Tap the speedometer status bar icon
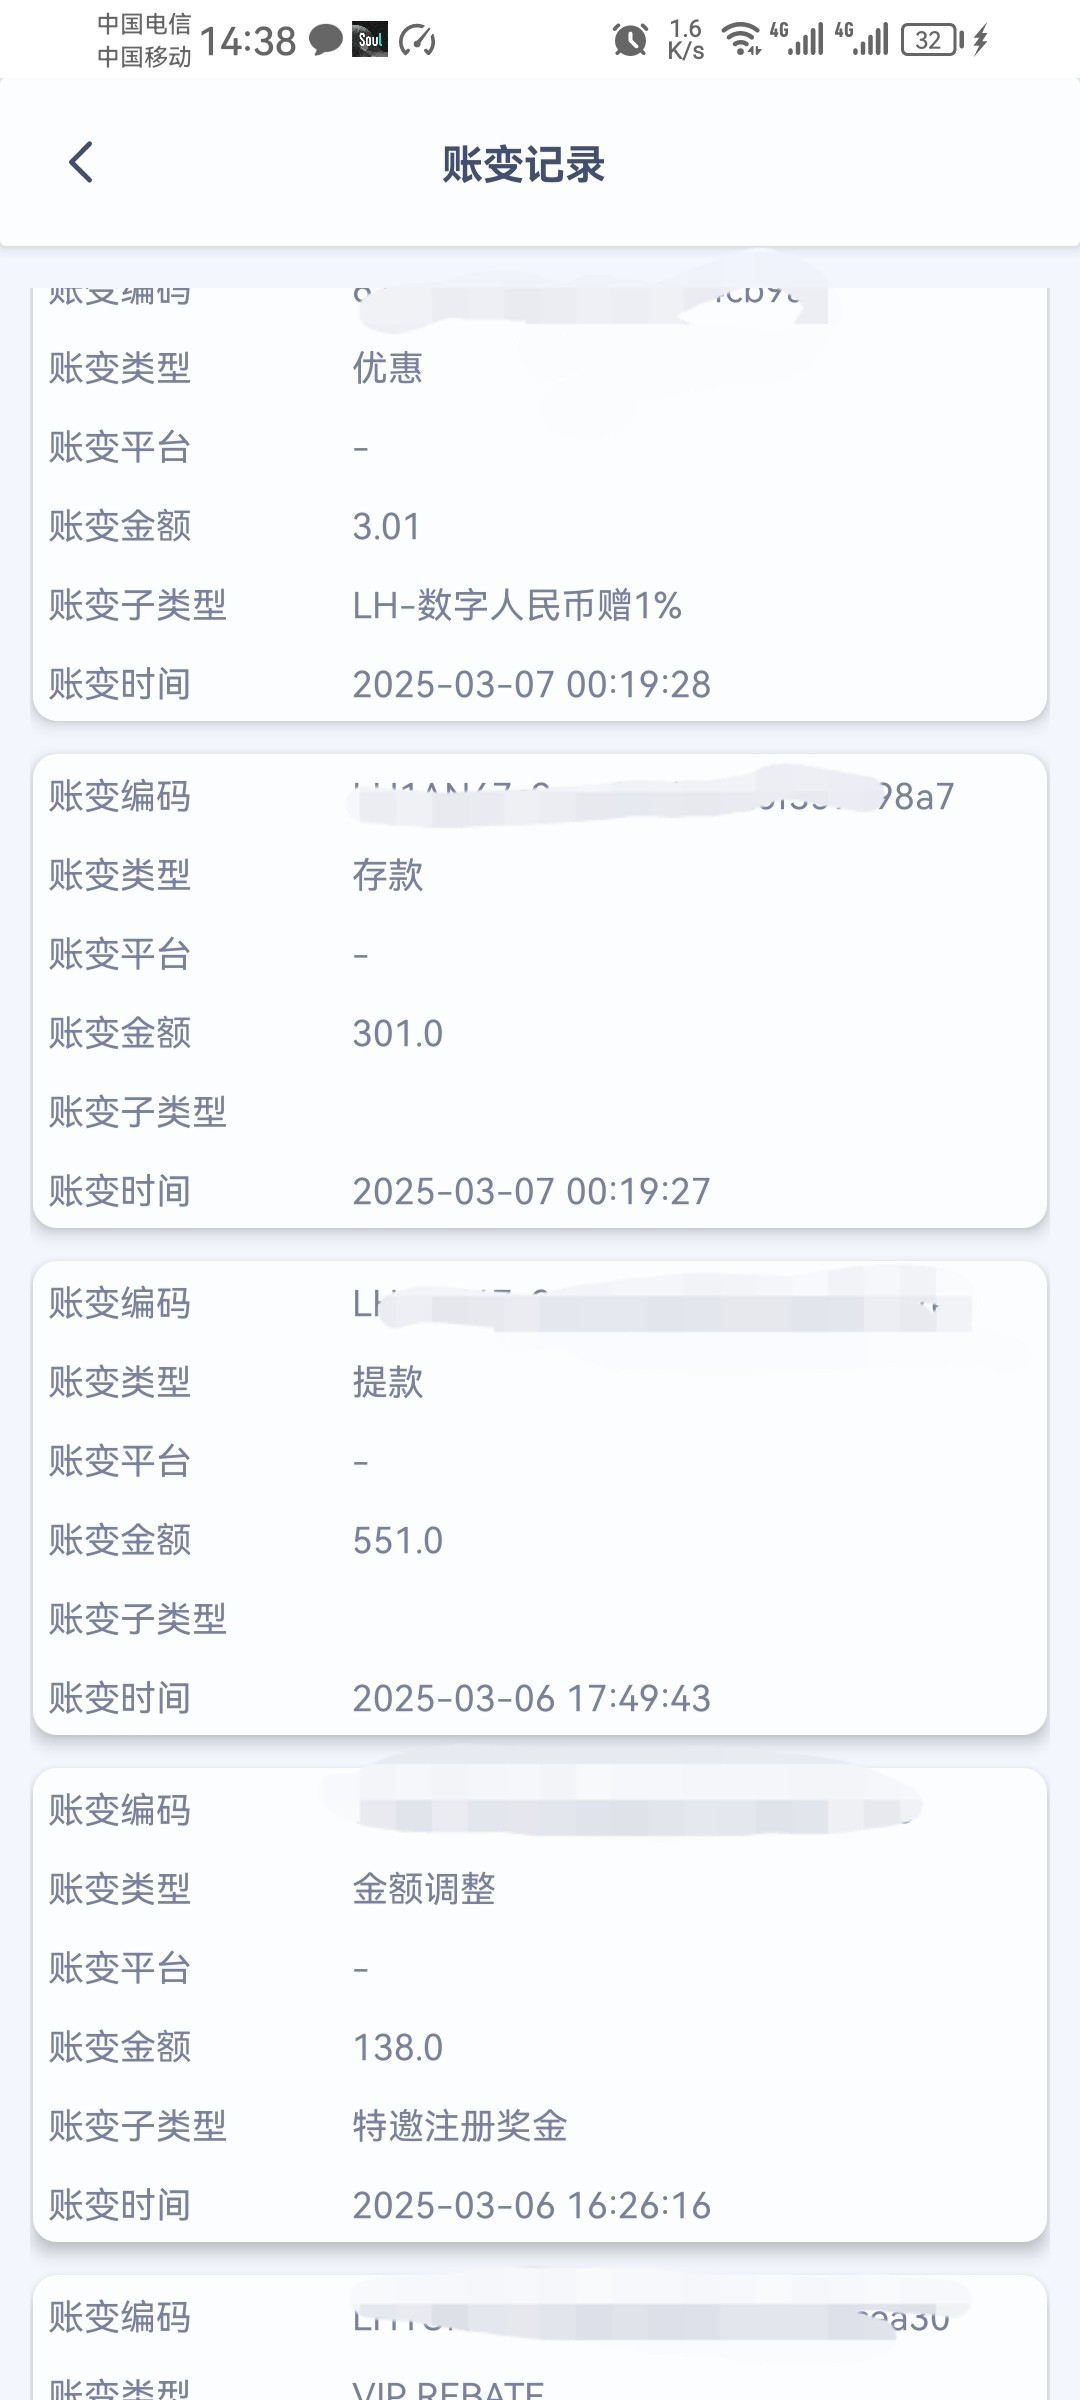Viewport: 1080px width, 2400px height. coord(417,40)
